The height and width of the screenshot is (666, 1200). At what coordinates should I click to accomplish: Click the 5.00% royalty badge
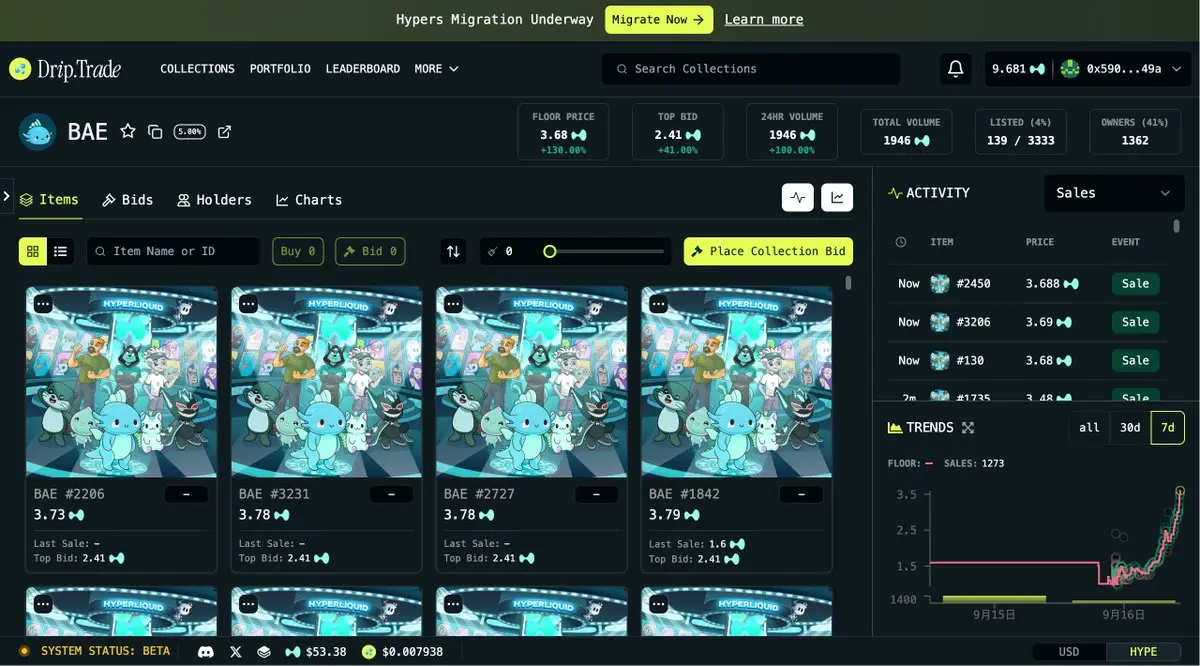coord(190,132)
